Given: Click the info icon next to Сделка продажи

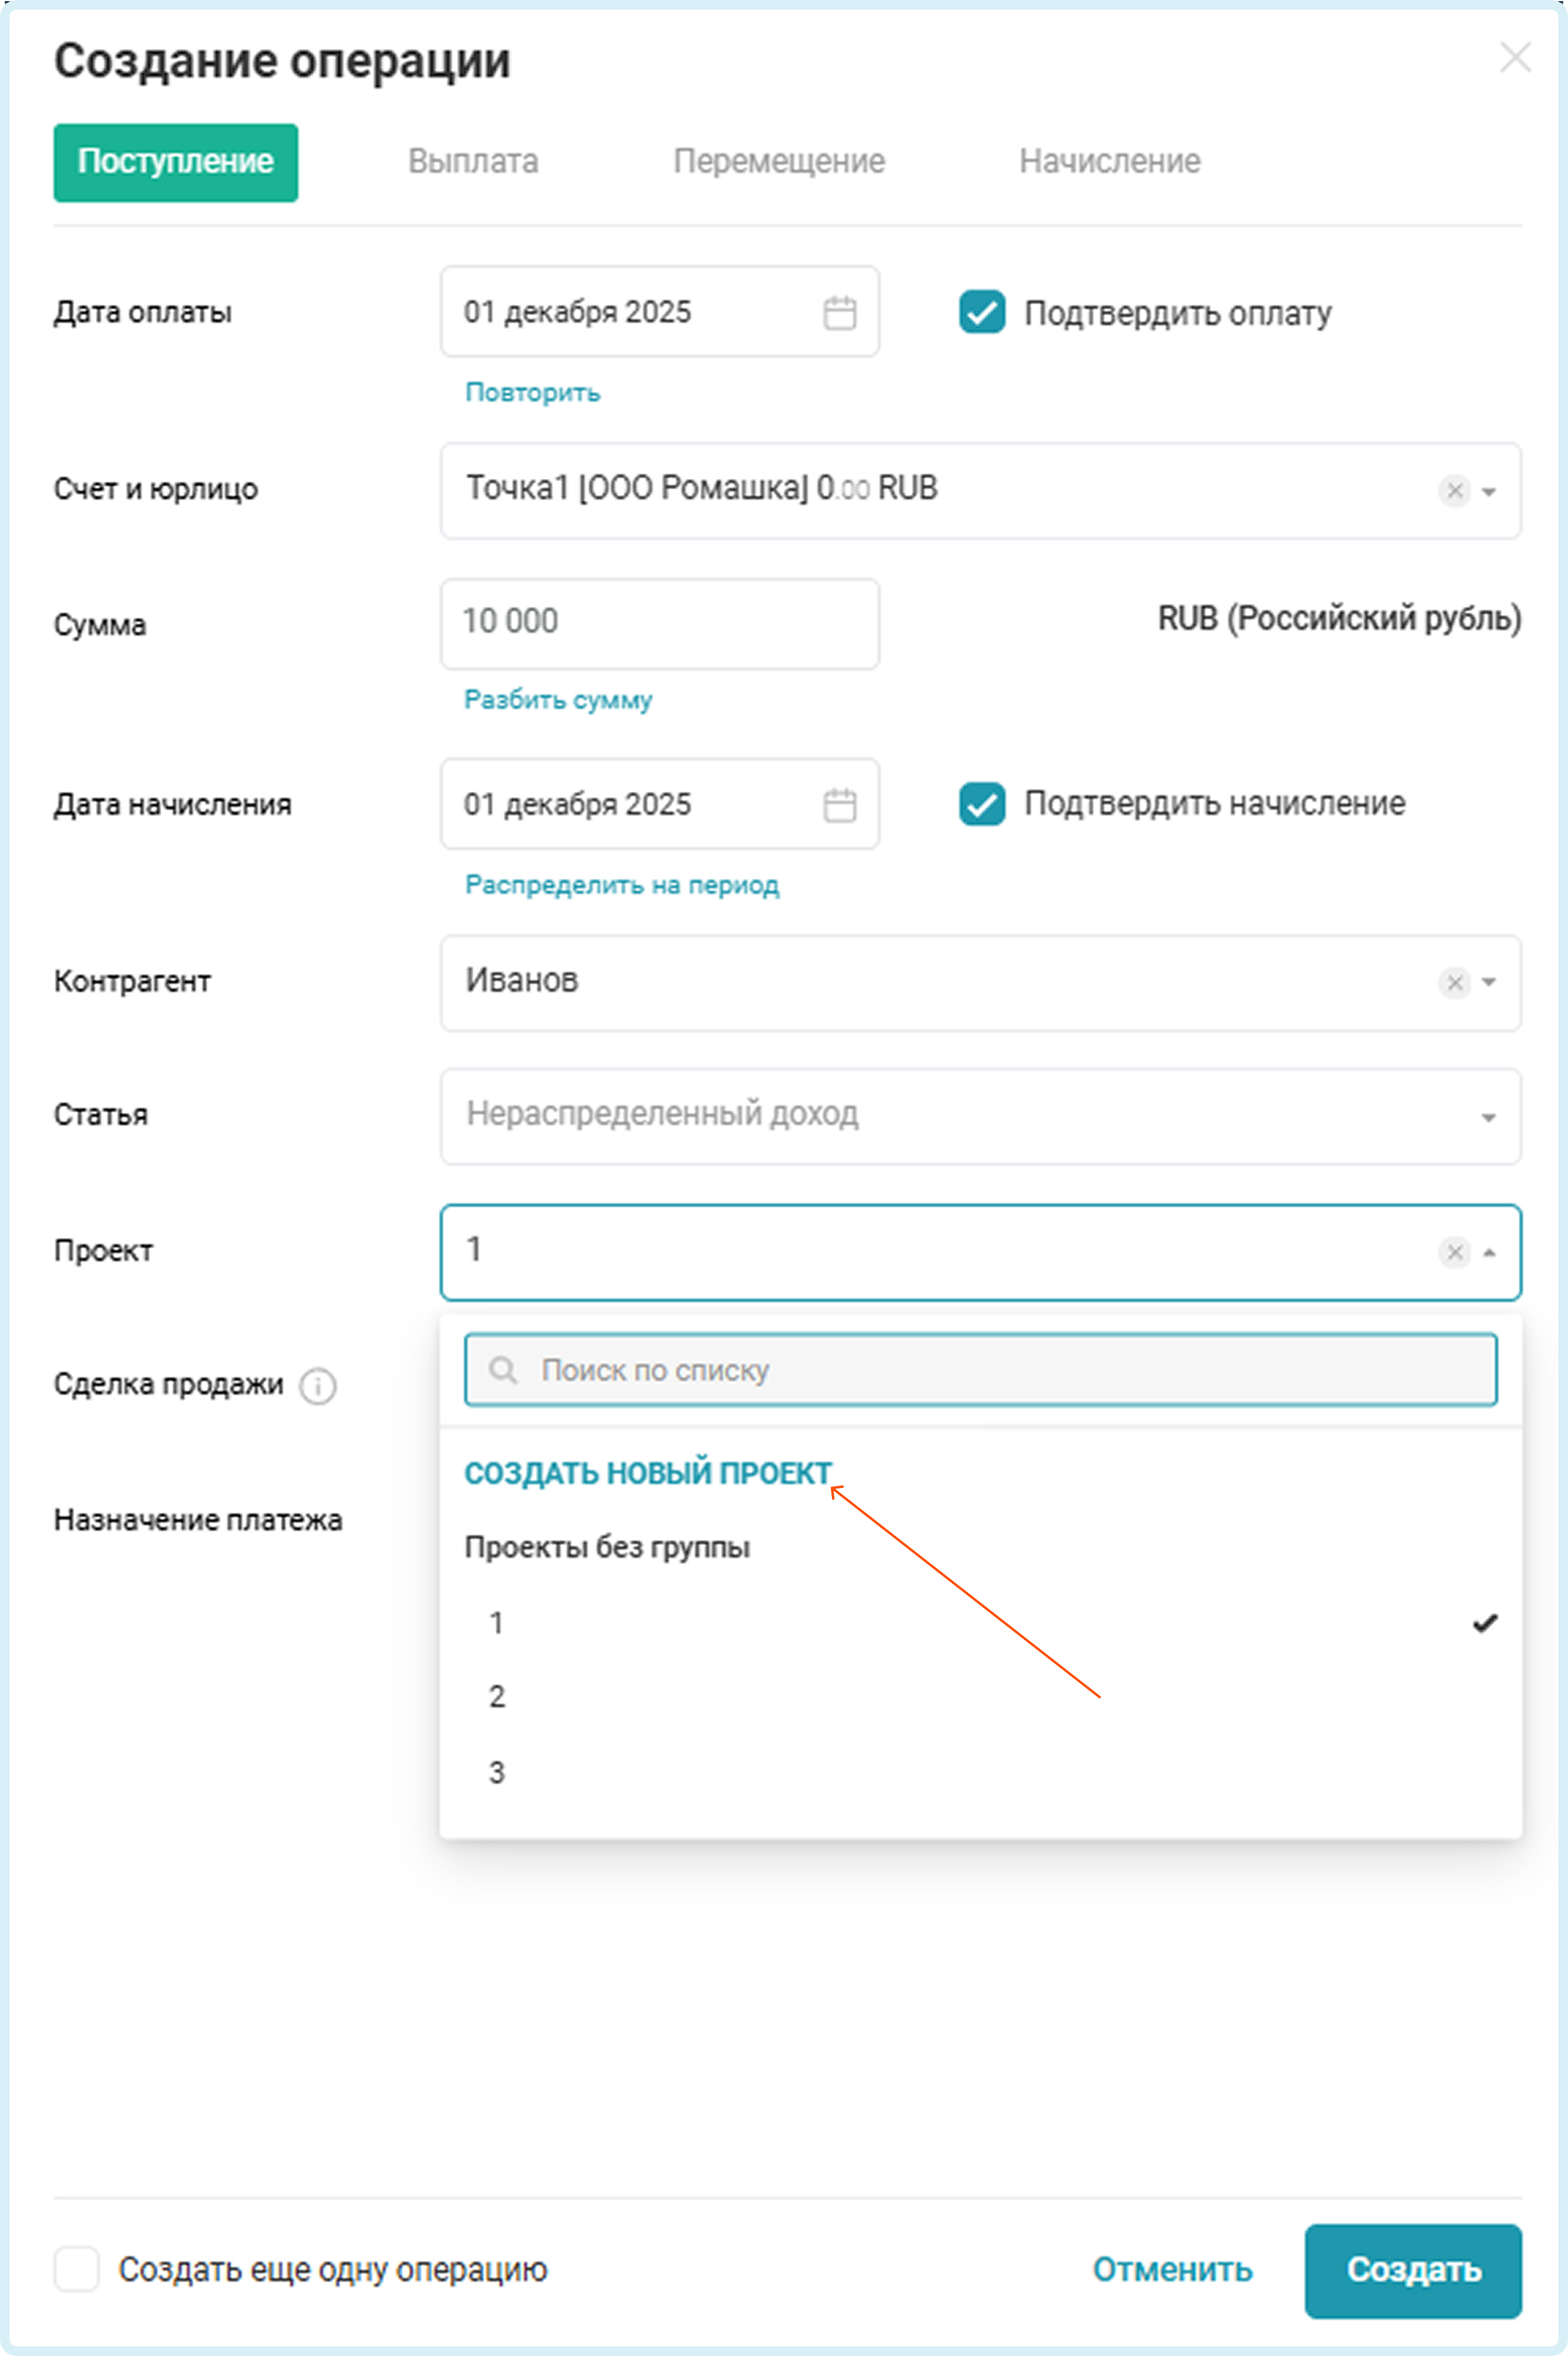Looking at the screenshot, I should [318, 1386].
